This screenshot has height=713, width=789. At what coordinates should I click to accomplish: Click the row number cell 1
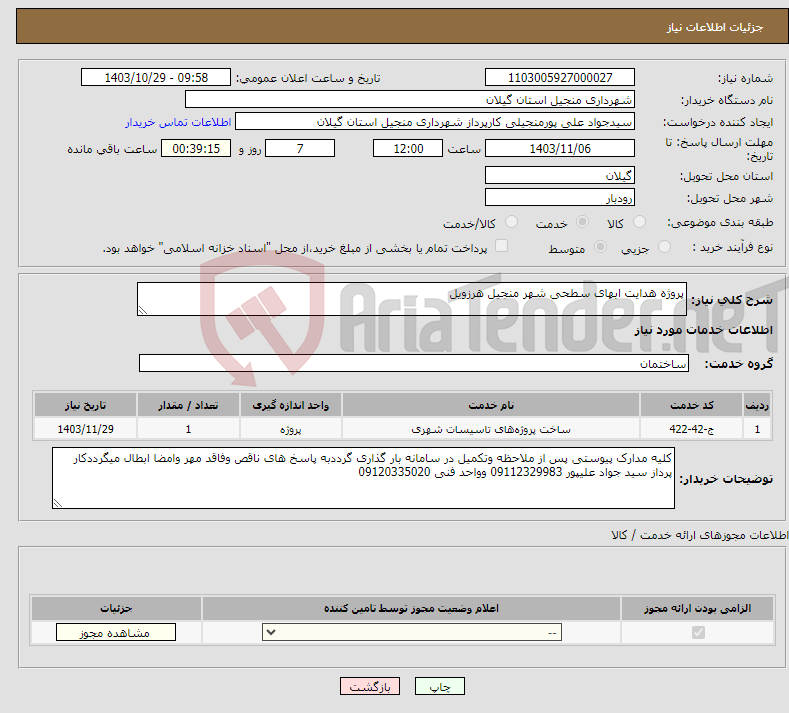click(x=757, y=429)
